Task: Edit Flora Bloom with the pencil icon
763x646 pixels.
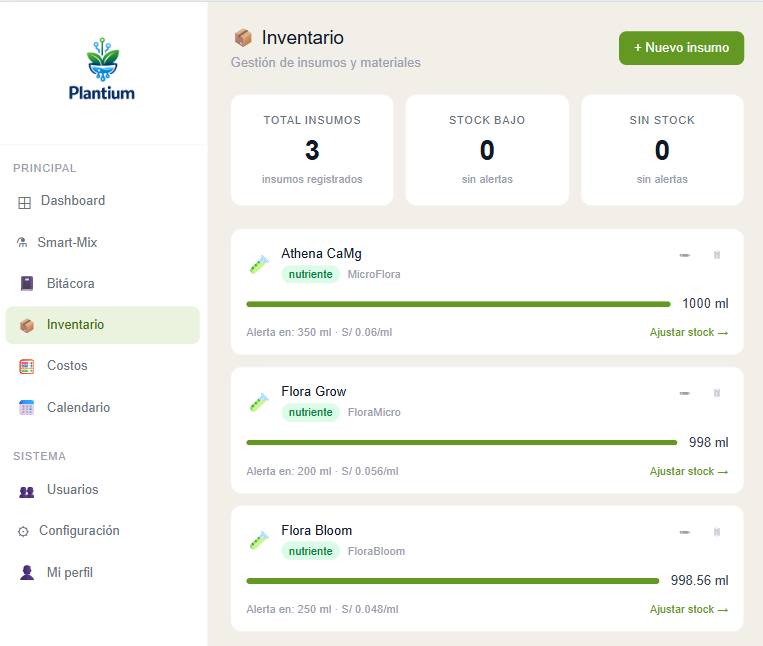Action: coord(685,532)
